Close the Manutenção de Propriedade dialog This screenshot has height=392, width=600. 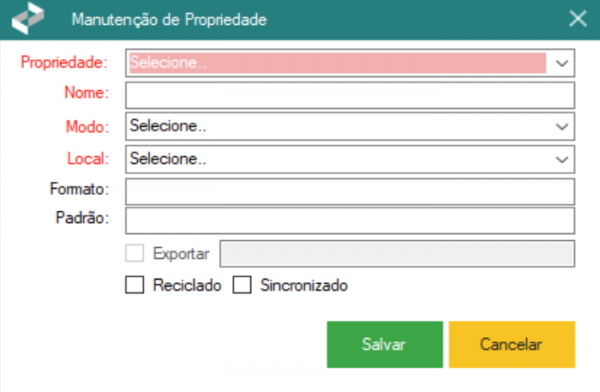tap(577, 19)
